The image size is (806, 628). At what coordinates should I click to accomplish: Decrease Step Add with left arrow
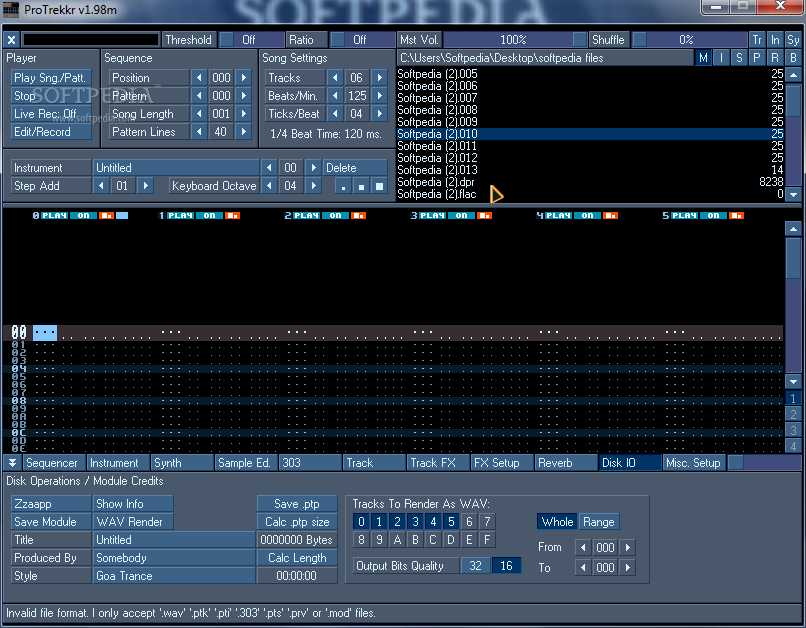coord(101,186)
